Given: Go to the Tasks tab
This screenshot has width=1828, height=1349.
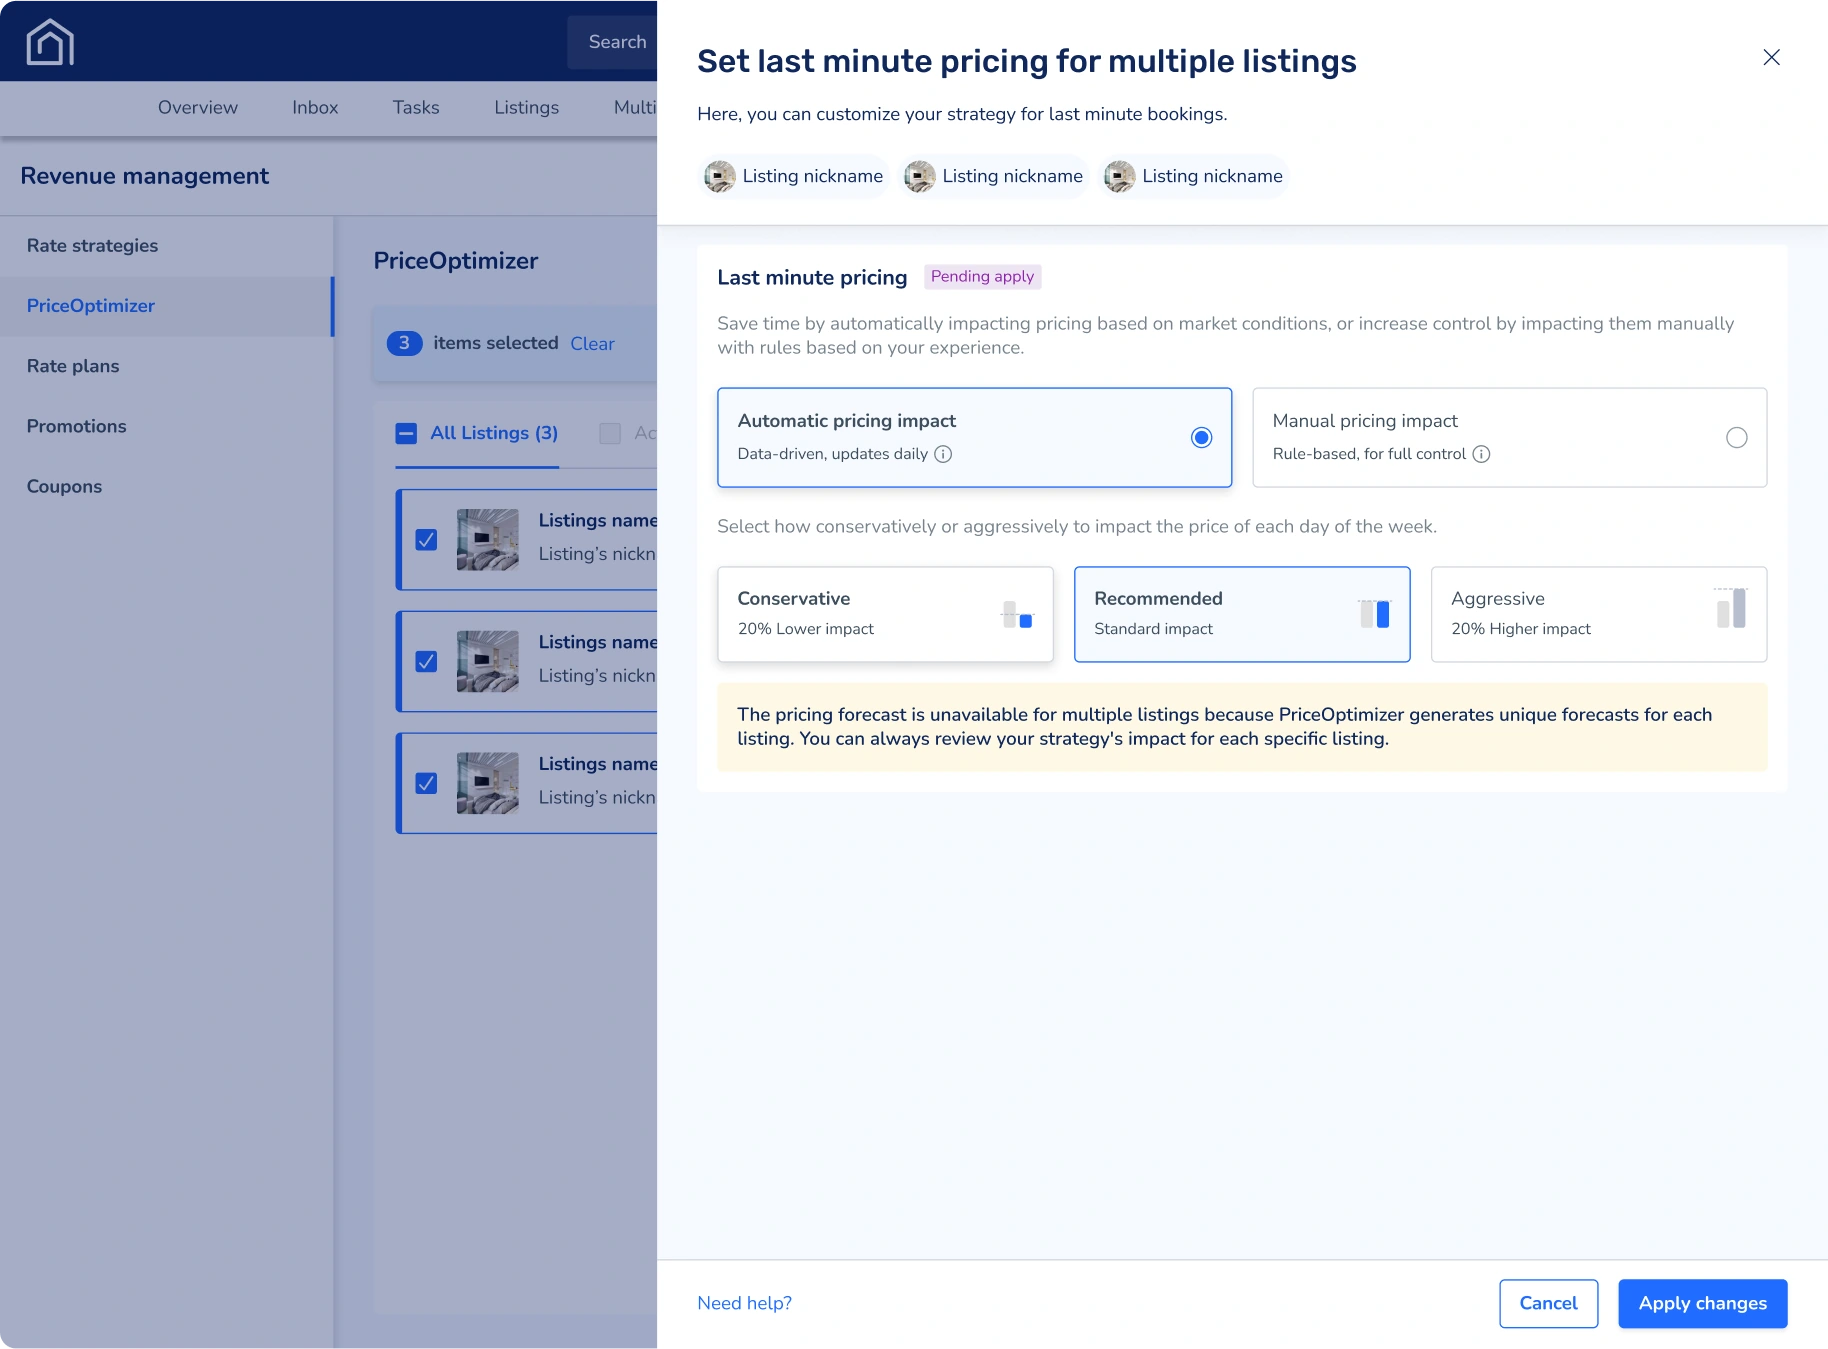Looking at the screenshot, I should click(416, 107).
